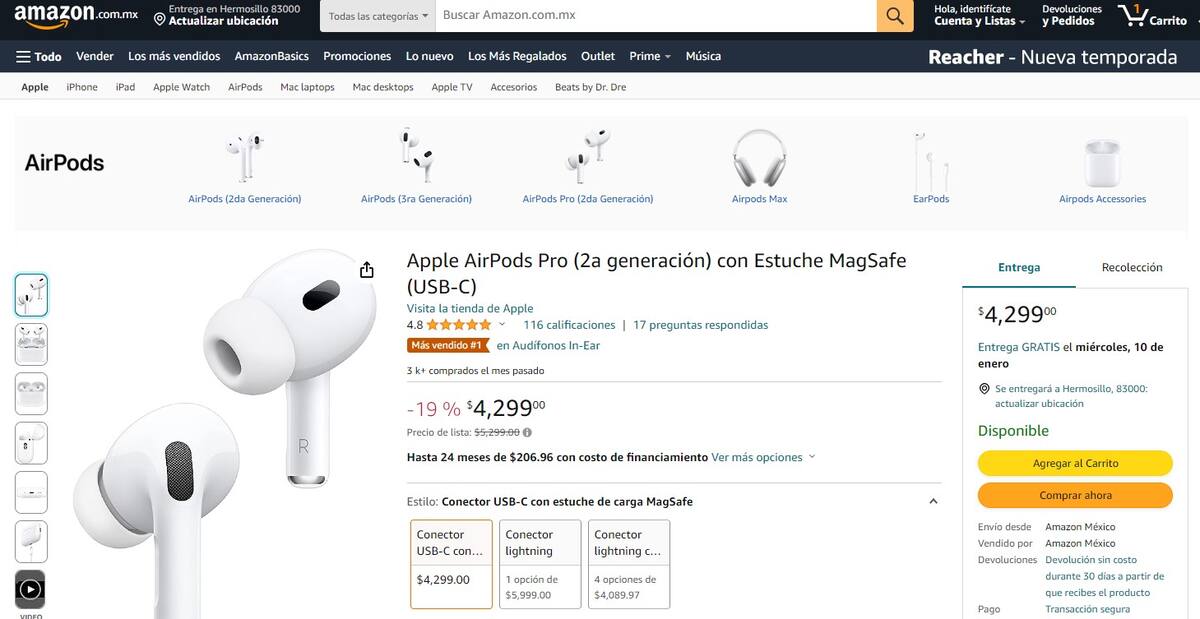Collapse the Estilo section chevron

pyautogui.click(x=933, y=502)
